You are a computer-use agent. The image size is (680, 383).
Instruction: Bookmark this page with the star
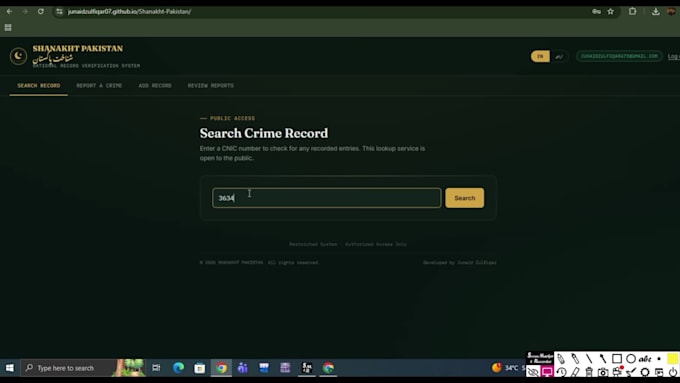611,11
